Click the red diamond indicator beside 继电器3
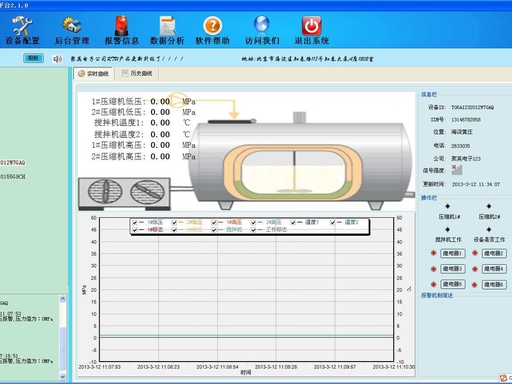 433,269
